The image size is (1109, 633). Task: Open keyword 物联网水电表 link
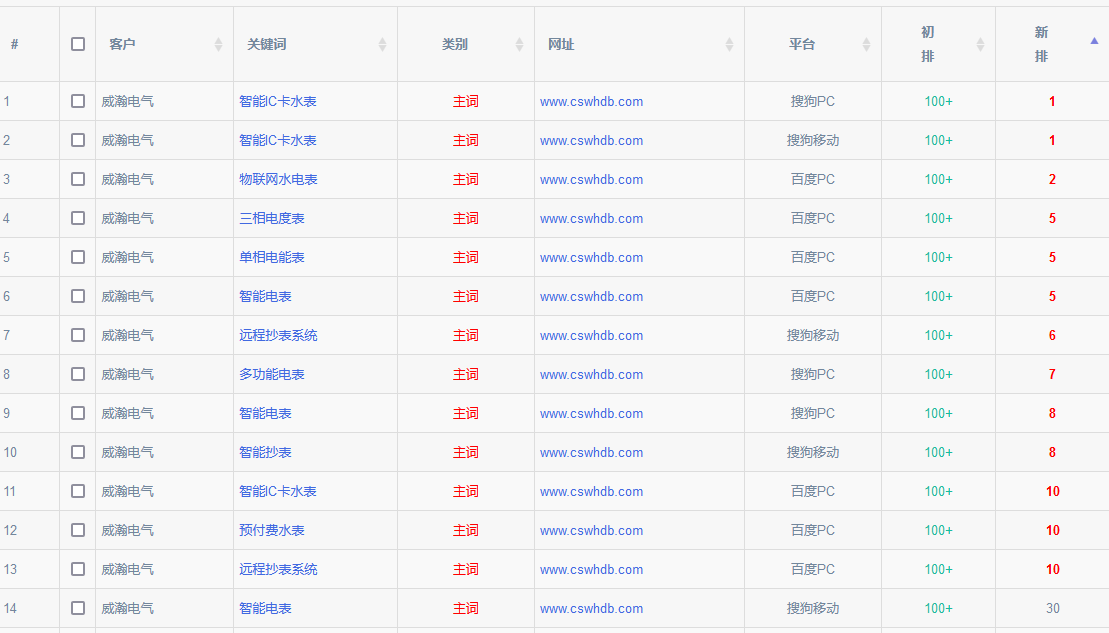point(278,179)
